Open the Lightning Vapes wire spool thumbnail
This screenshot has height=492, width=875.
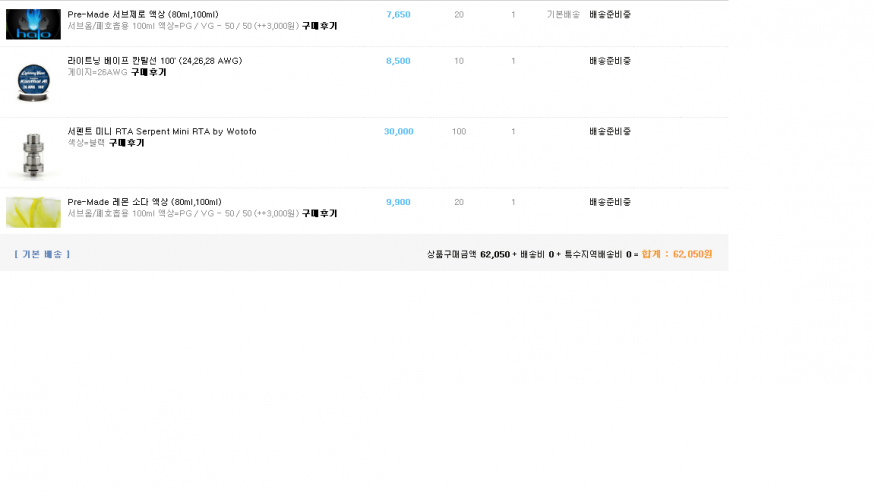pos(33,81)
